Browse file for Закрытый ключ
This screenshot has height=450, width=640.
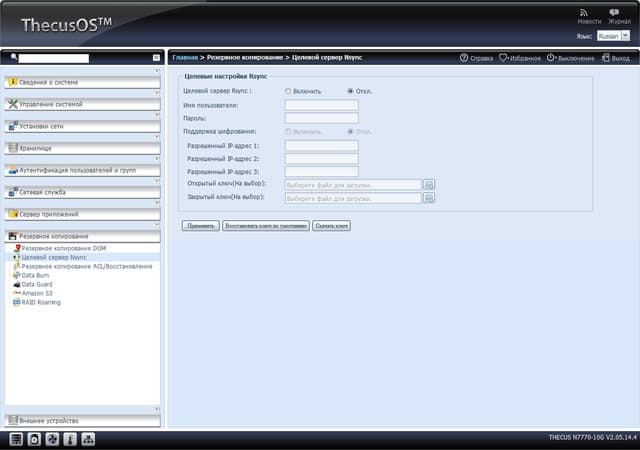coord(429,198)
